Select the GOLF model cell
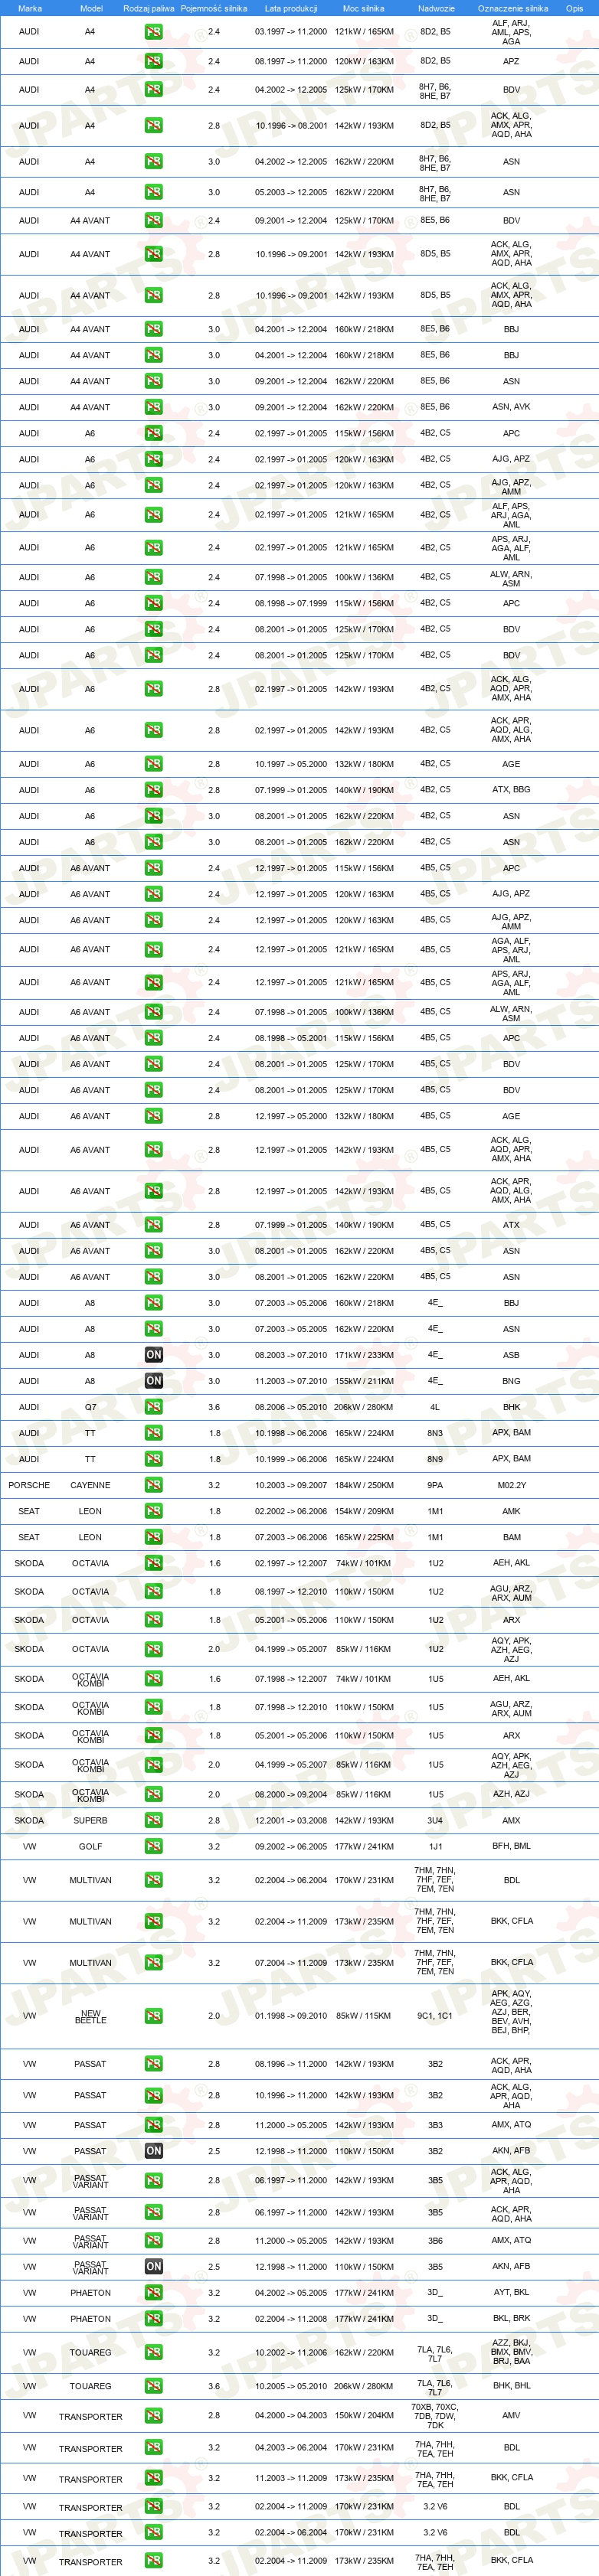This screenshot has height=2576, width=599. coord(90,1846)
